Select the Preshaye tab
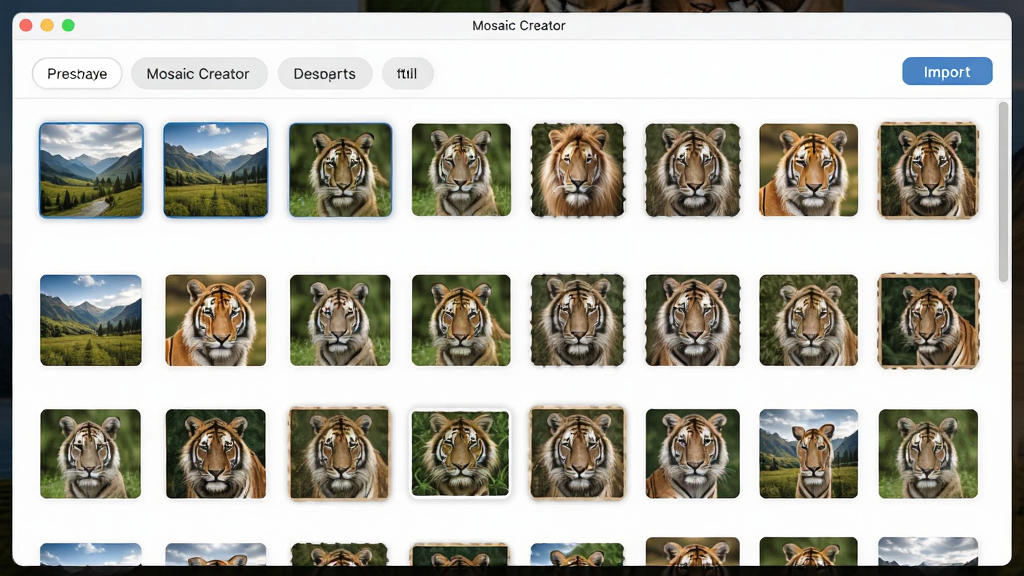 click(x=77, y=73)
